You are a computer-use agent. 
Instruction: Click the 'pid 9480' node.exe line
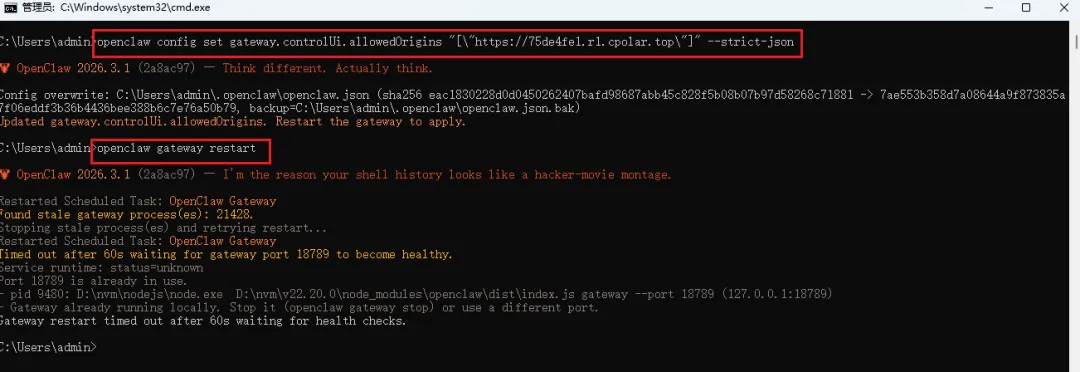click(x=416, y=294)
